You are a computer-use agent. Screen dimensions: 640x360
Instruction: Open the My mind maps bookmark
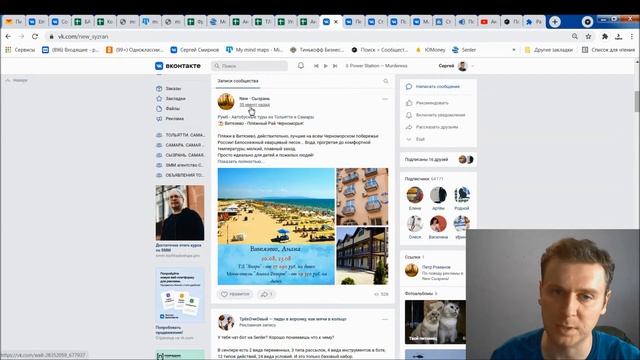click(x=254, y=50)
